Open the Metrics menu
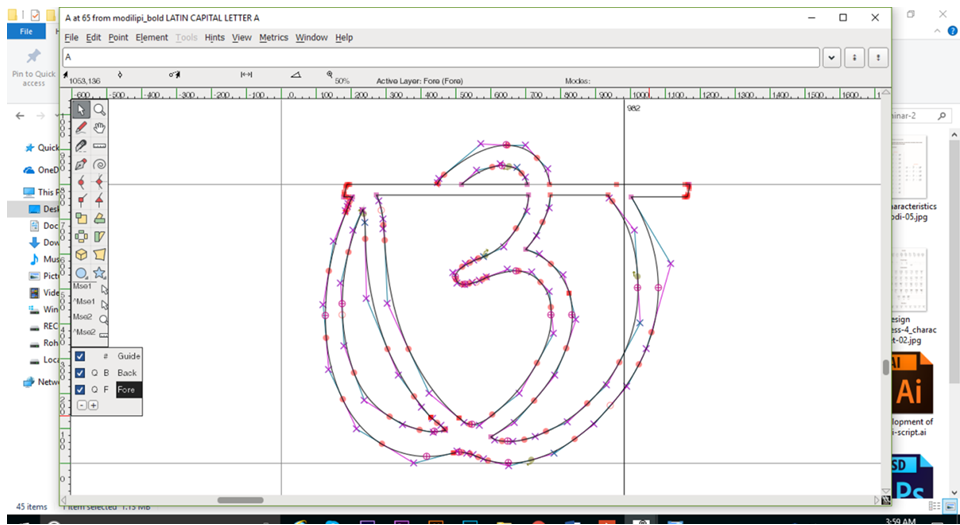Viewport: 960px width, 525px height. click(274, 37)
